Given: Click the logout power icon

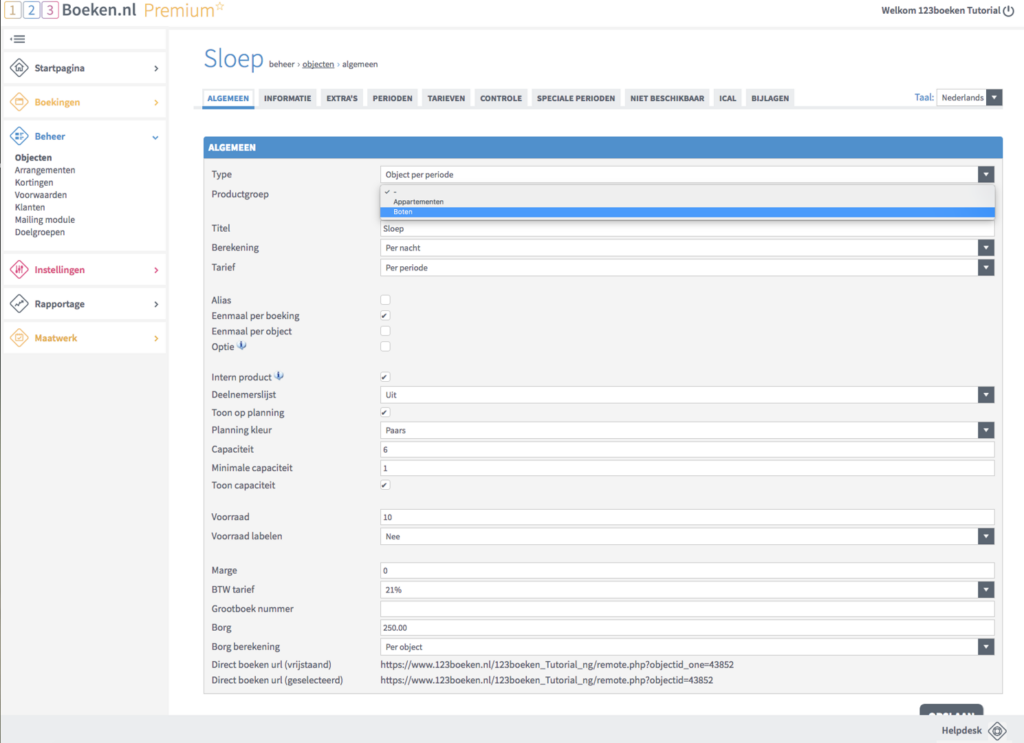Looking at the screenshot, I should pos(1008,10).
